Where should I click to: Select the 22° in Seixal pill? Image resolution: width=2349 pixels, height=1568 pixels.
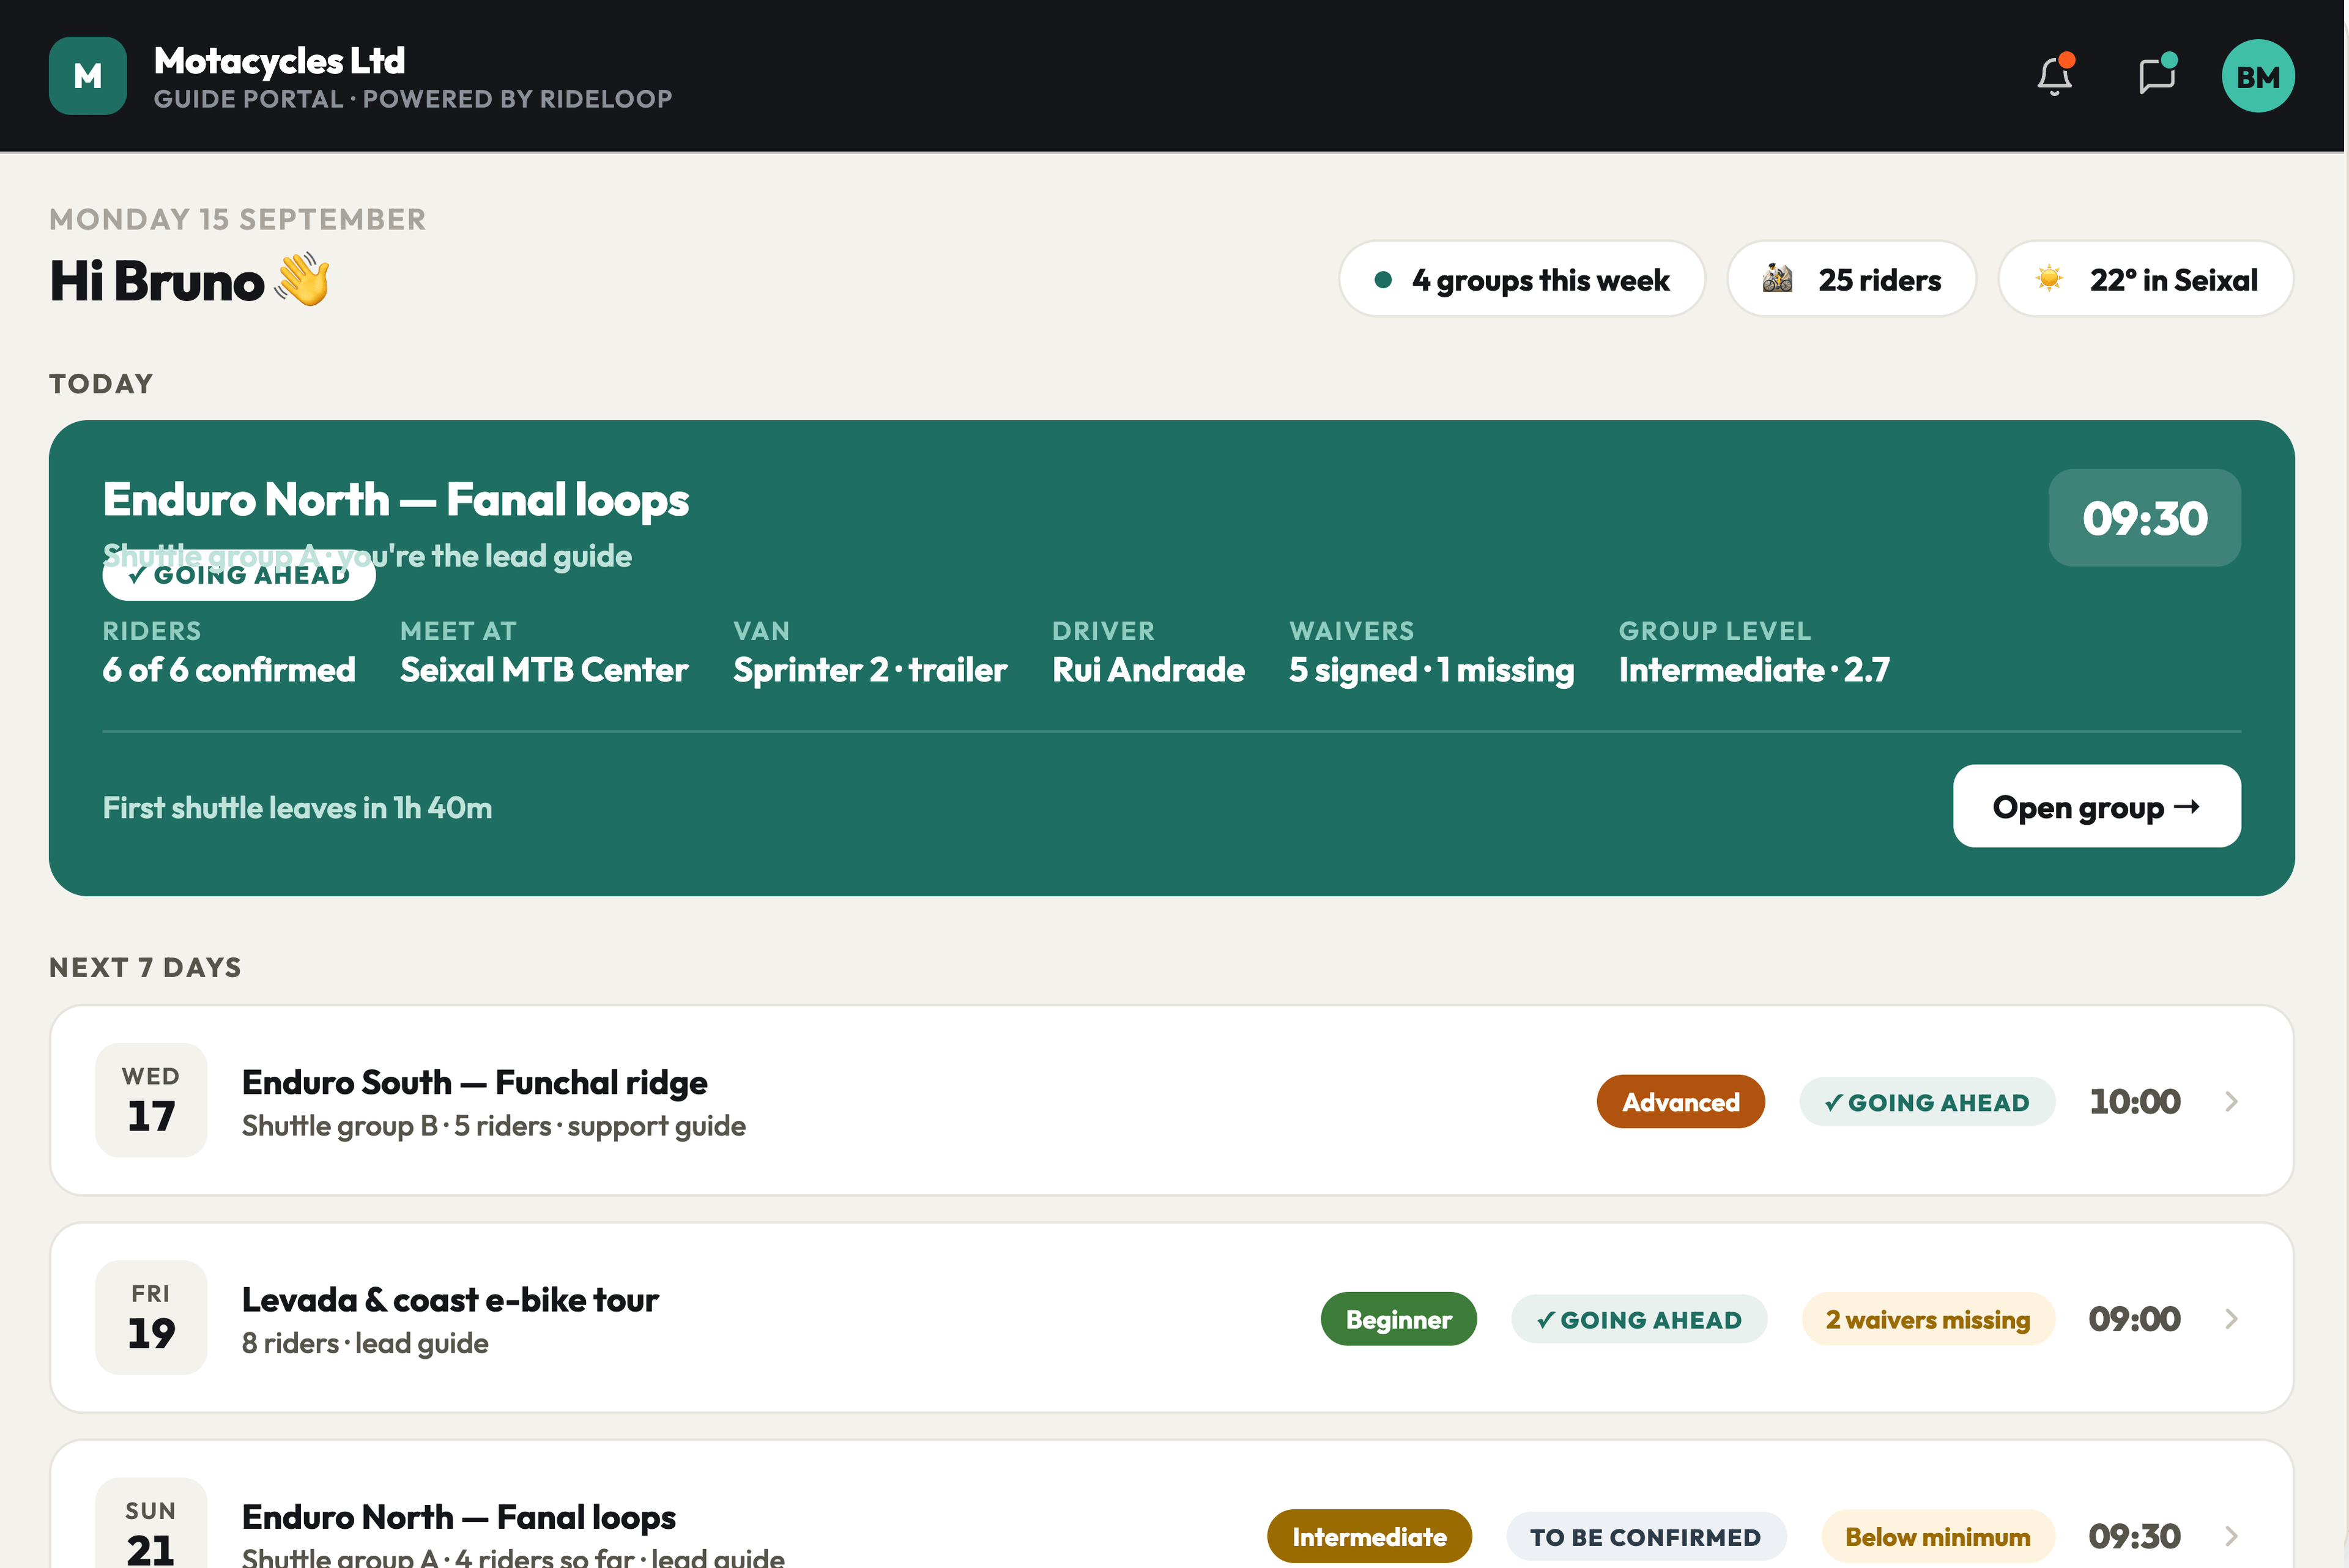2146,279
